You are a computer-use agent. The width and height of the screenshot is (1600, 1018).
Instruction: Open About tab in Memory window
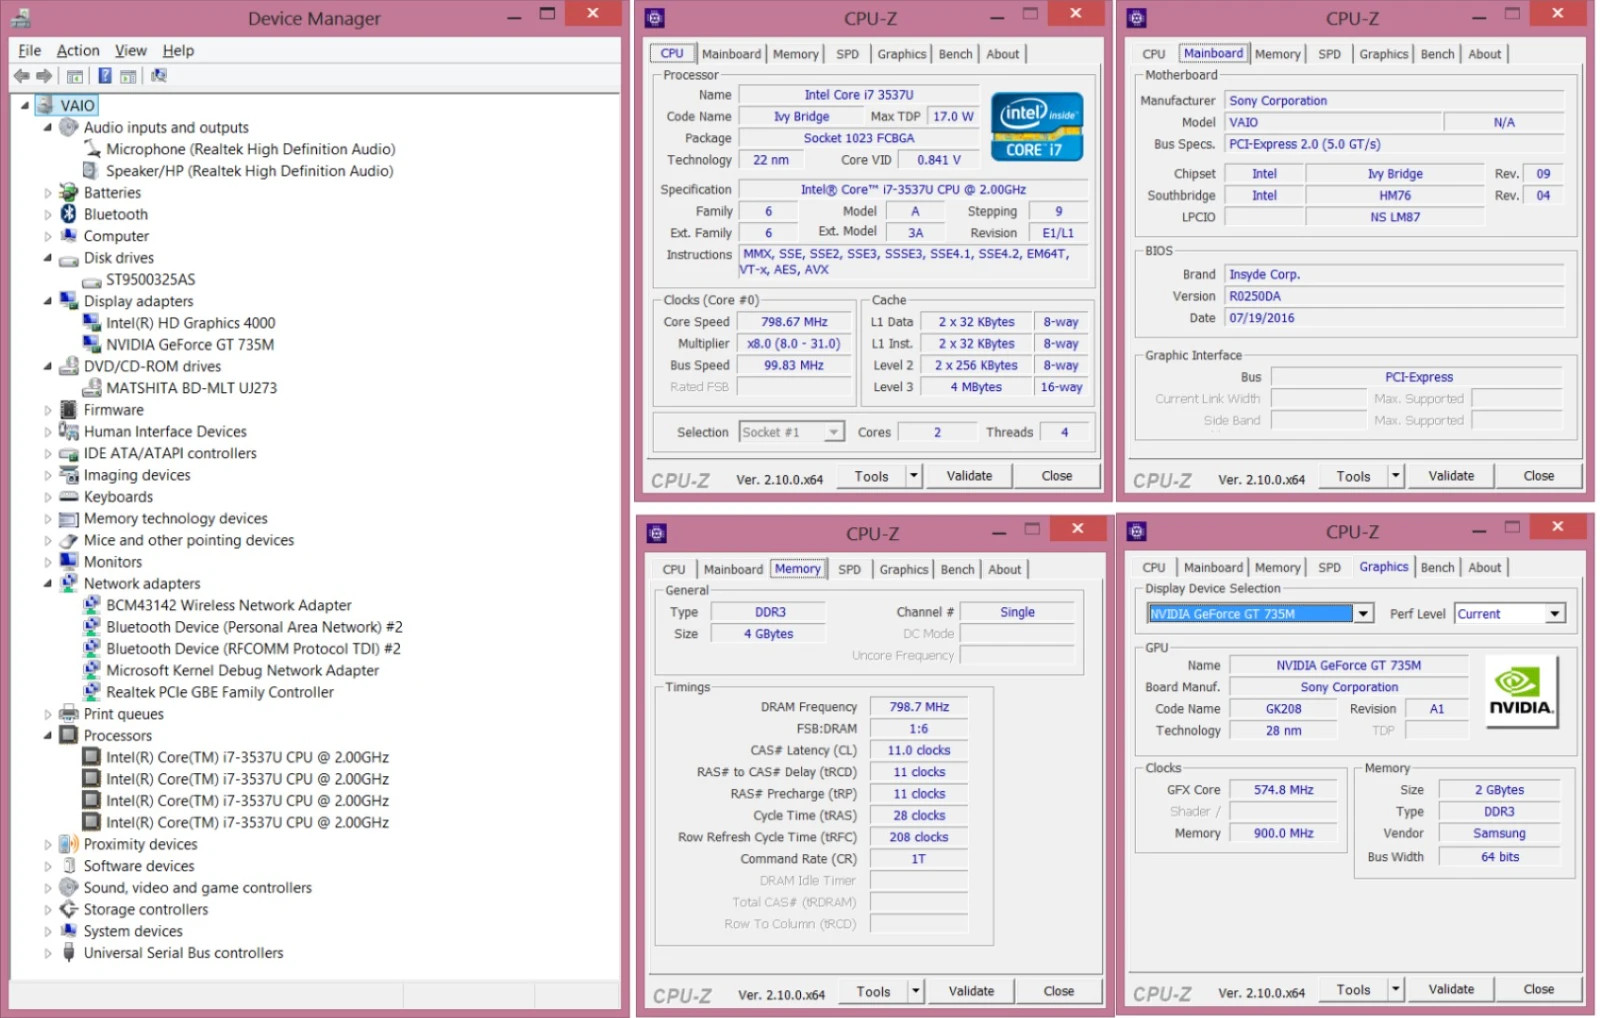coord(1005,569)
